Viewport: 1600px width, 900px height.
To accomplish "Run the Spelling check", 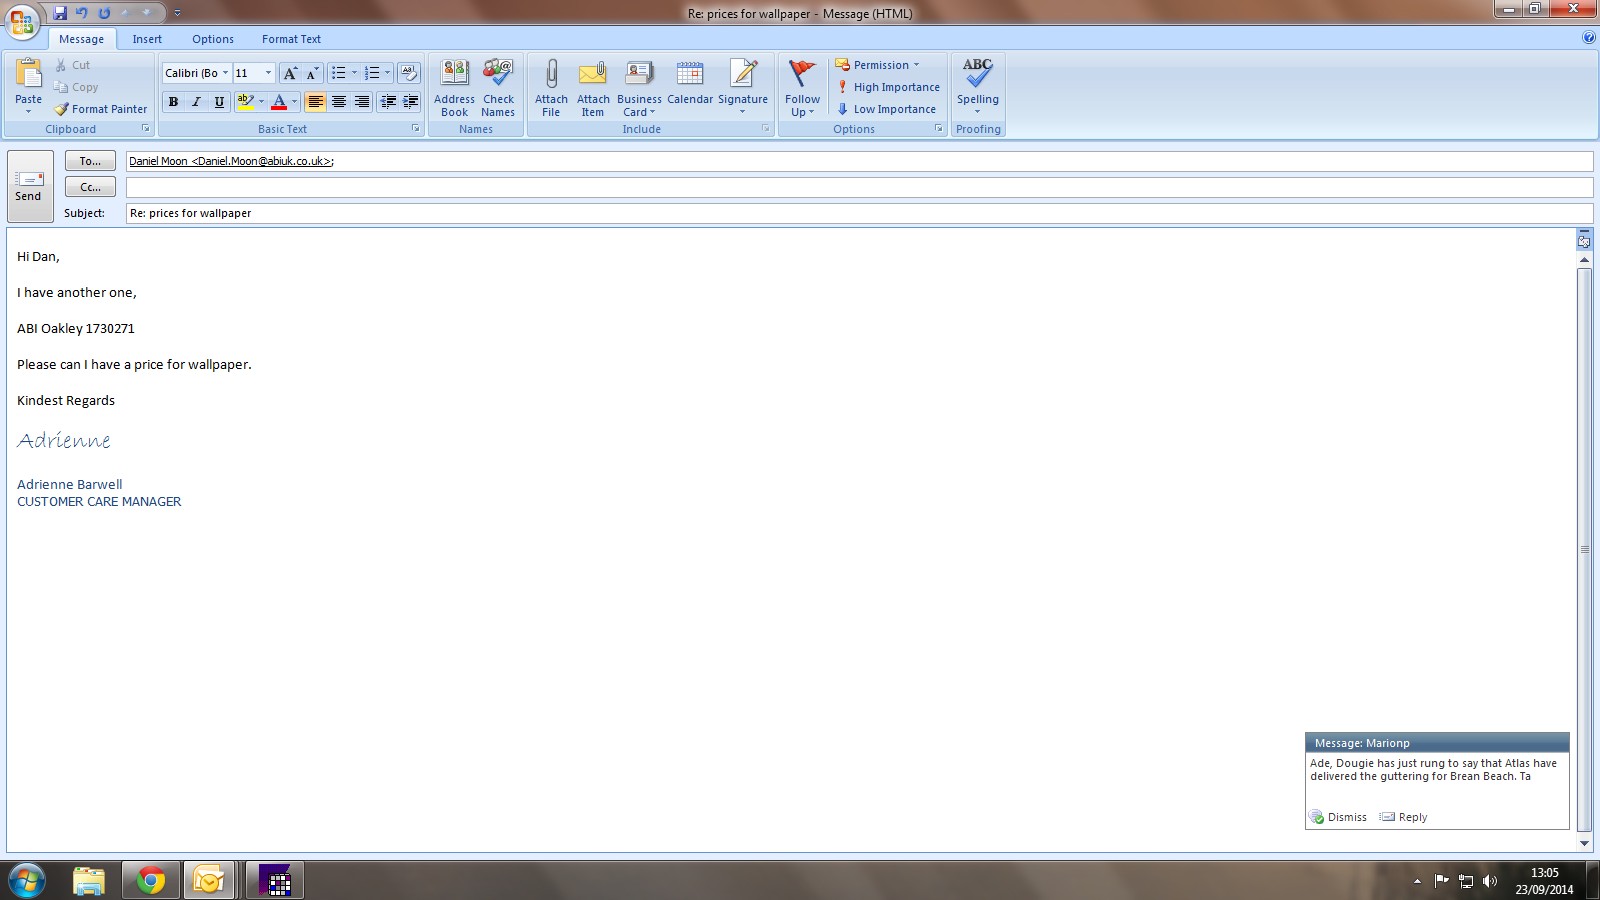I will tap(977, 76).
